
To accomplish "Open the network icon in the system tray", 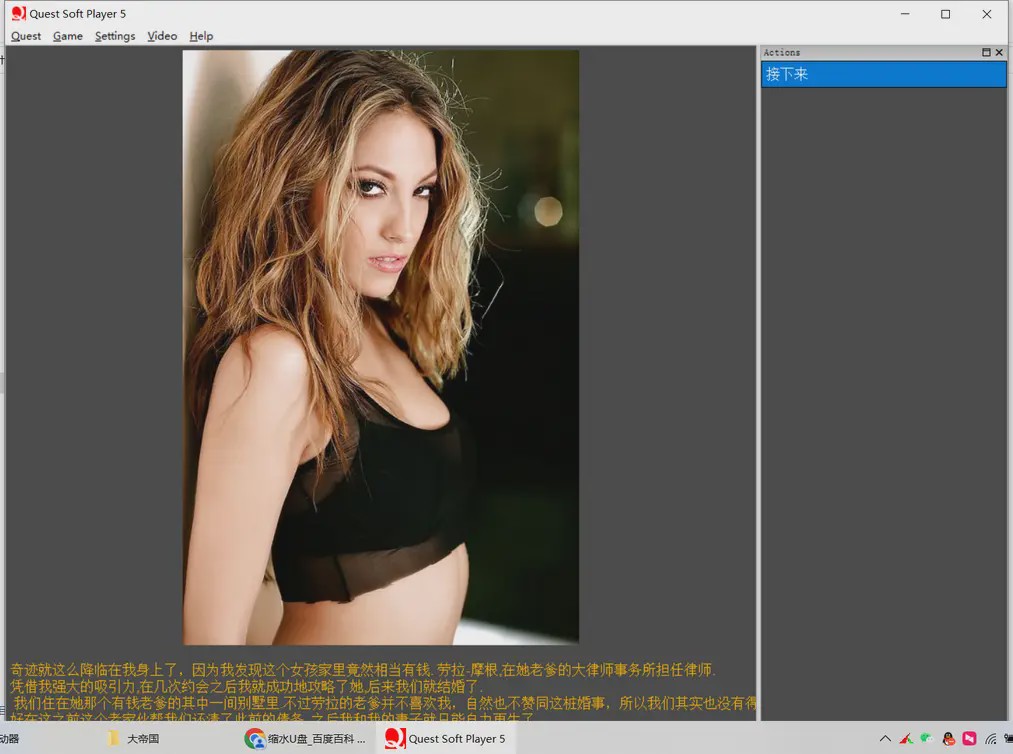I will pos(991,739).
